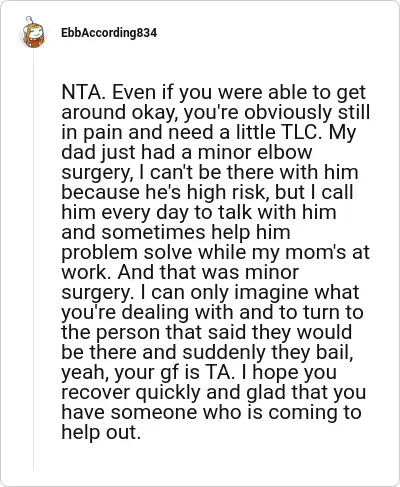Click the line "work. And that was minor"
Image resolution: width=400 pixels, height=487 pixels.
click(x=180, y=272)
